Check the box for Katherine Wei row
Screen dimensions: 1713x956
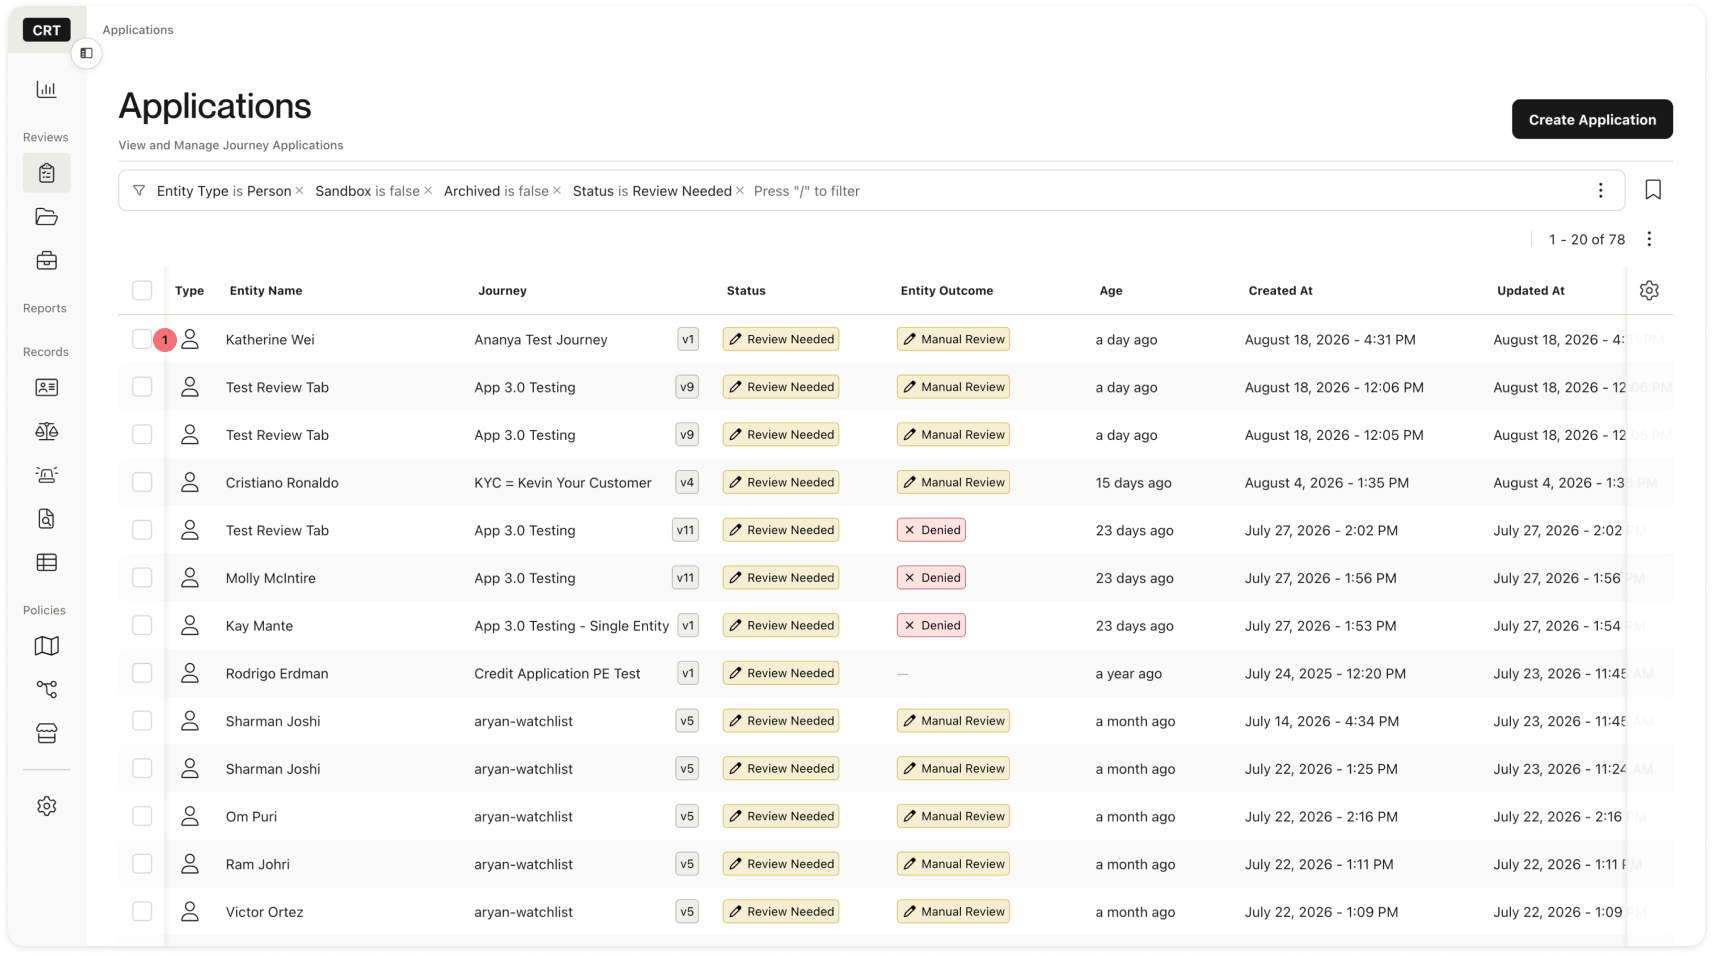141,339
